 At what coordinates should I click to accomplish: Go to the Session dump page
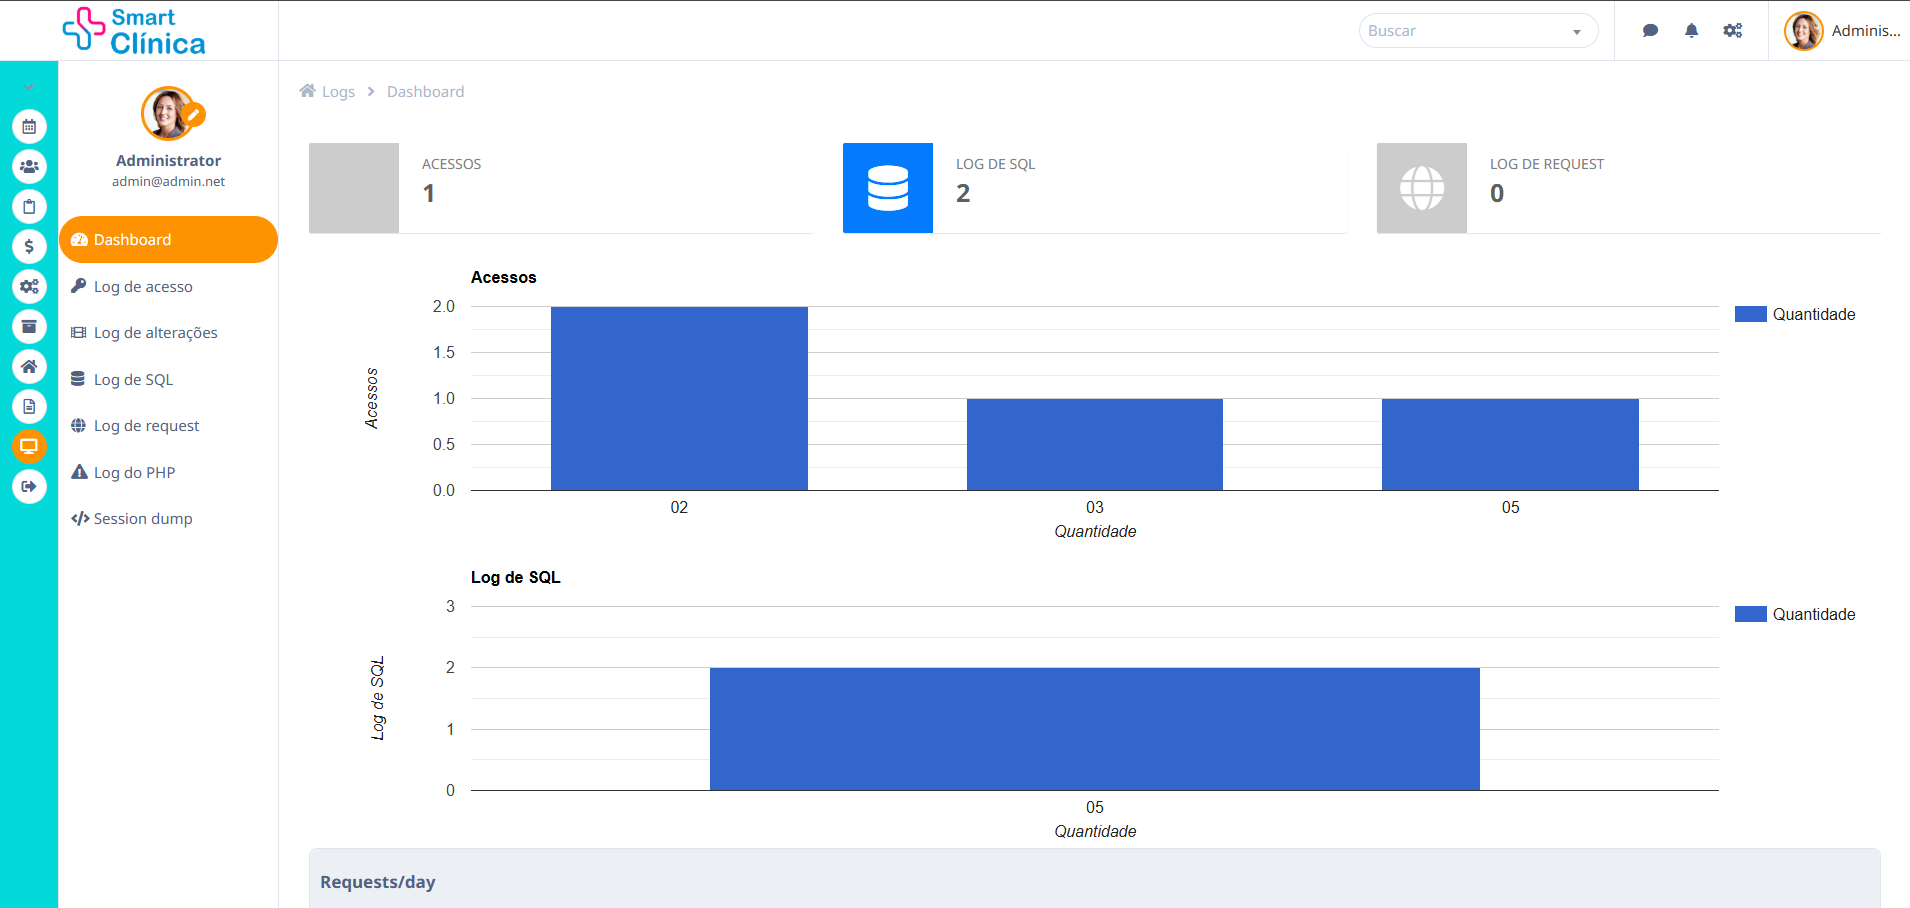click(142, 519)
